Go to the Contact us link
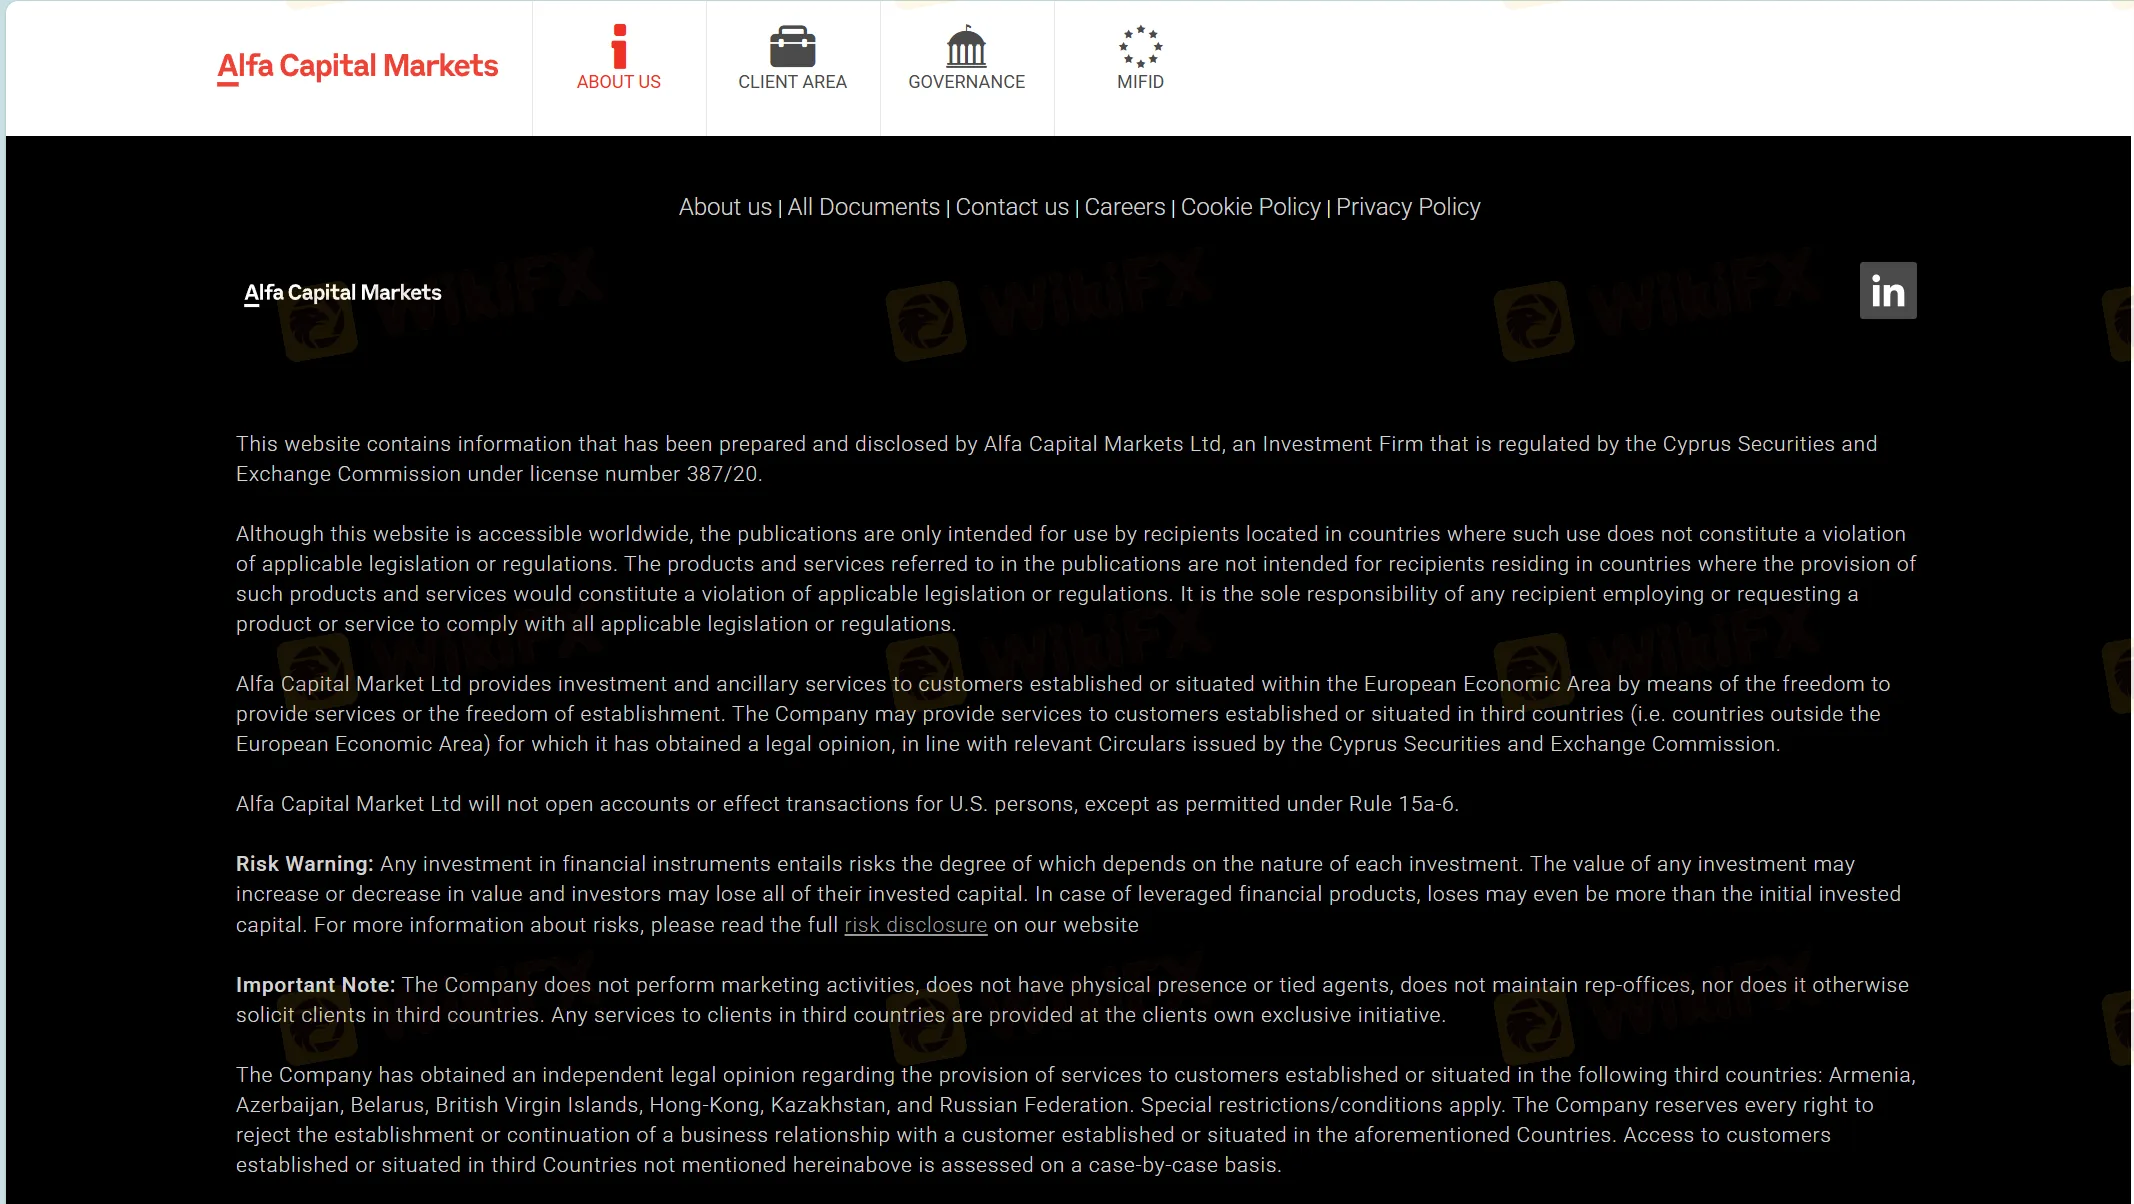This screenshot has width=2134, height=1204. (1012, 207)
